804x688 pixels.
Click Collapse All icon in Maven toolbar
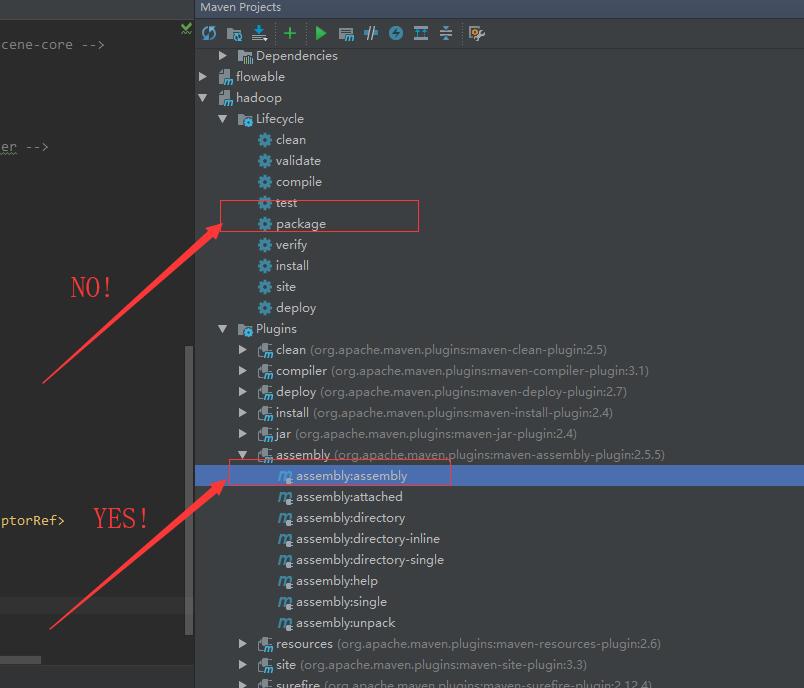(x=446, y=33)
